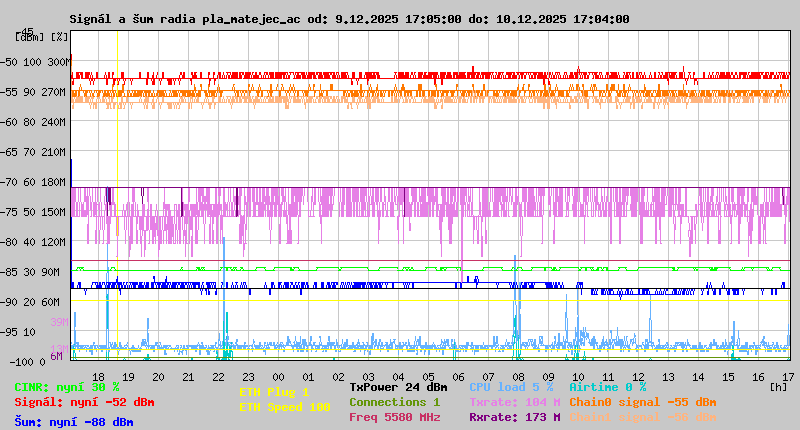Click the 'Chain1 signal -56 dBm' legend entry

(643, 417)
